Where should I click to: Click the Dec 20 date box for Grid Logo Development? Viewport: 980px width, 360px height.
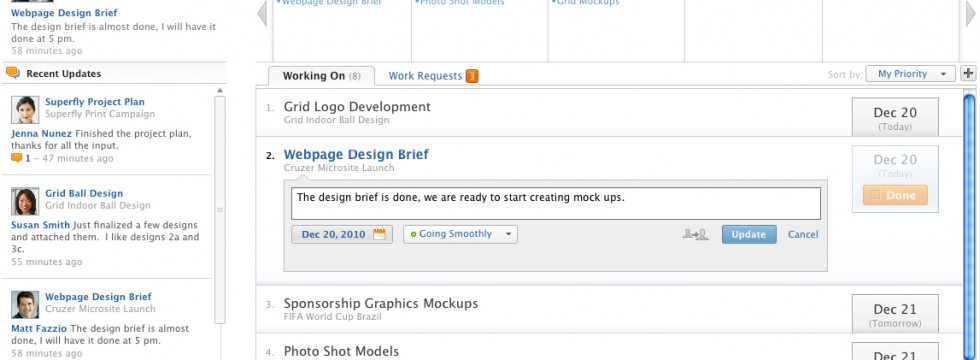895,117
